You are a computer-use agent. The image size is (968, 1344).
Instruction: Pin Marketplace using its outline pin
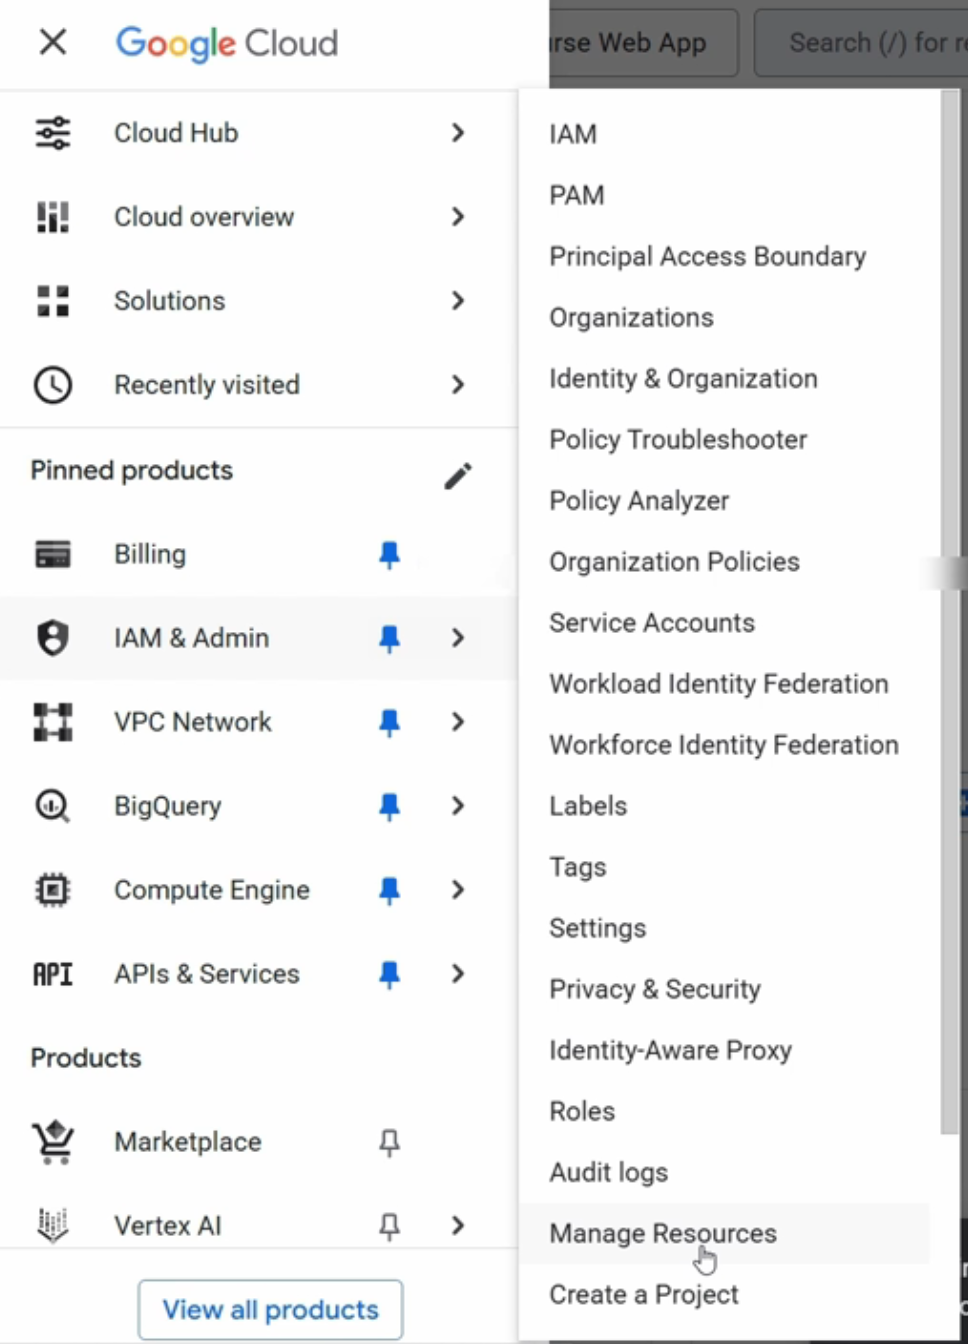pyautogui.click(x=389, y=1142)
